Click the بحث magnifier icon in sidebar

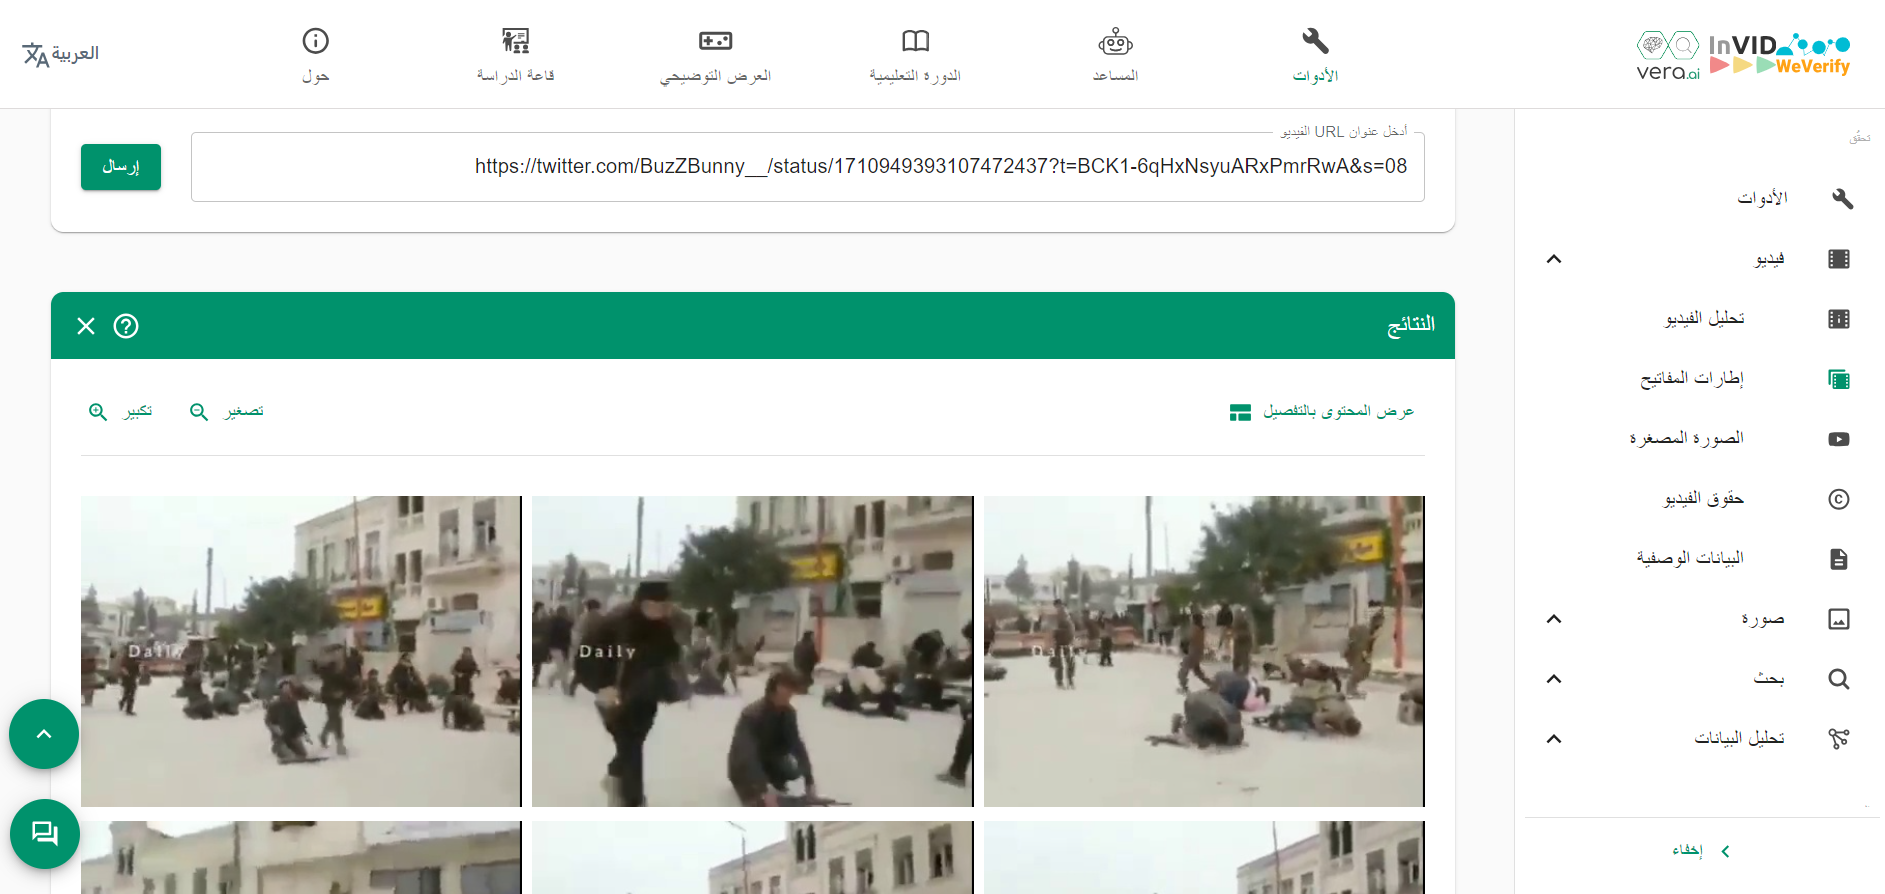pos(1839,679)
